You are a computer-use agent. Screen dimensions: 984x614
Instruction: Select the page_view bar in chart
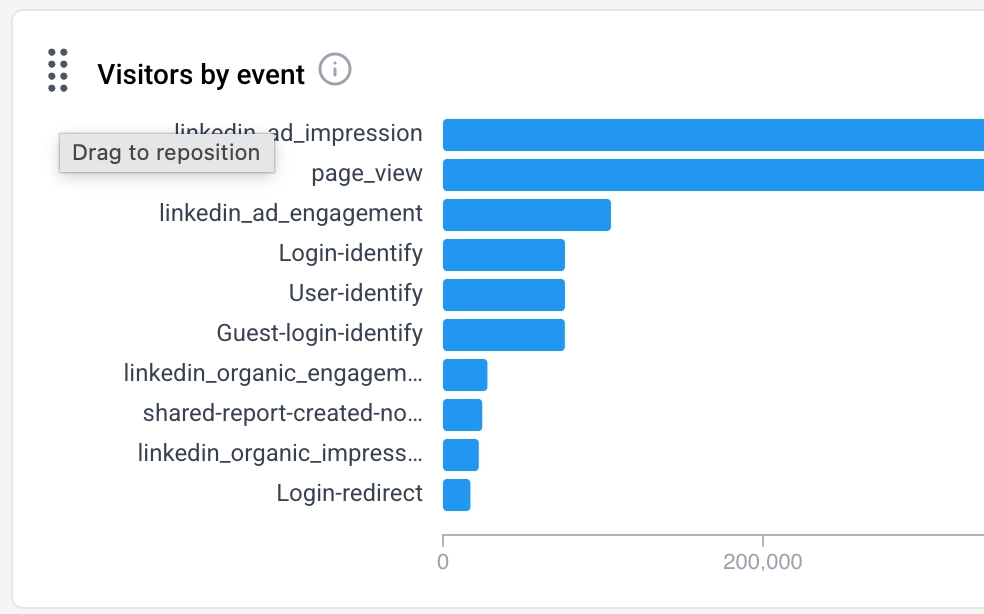point(712,175)
